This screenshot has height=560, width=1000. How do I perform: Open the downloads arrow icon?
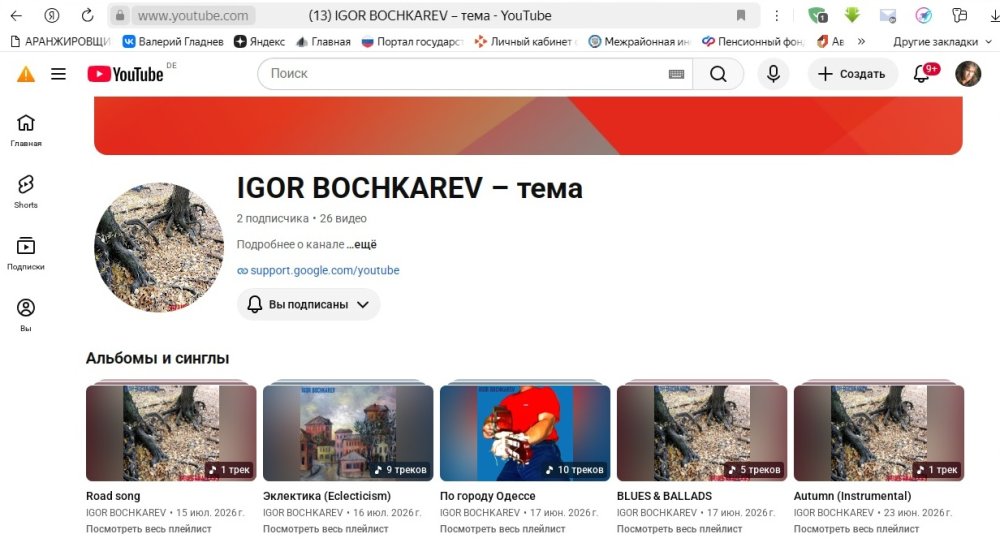coord(994,15)
